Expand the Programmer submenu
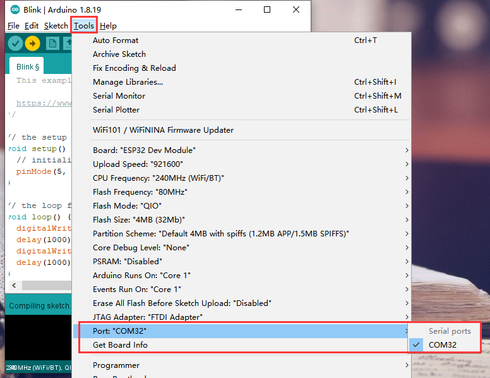490x378 pixels. click(x=241, y=365)
